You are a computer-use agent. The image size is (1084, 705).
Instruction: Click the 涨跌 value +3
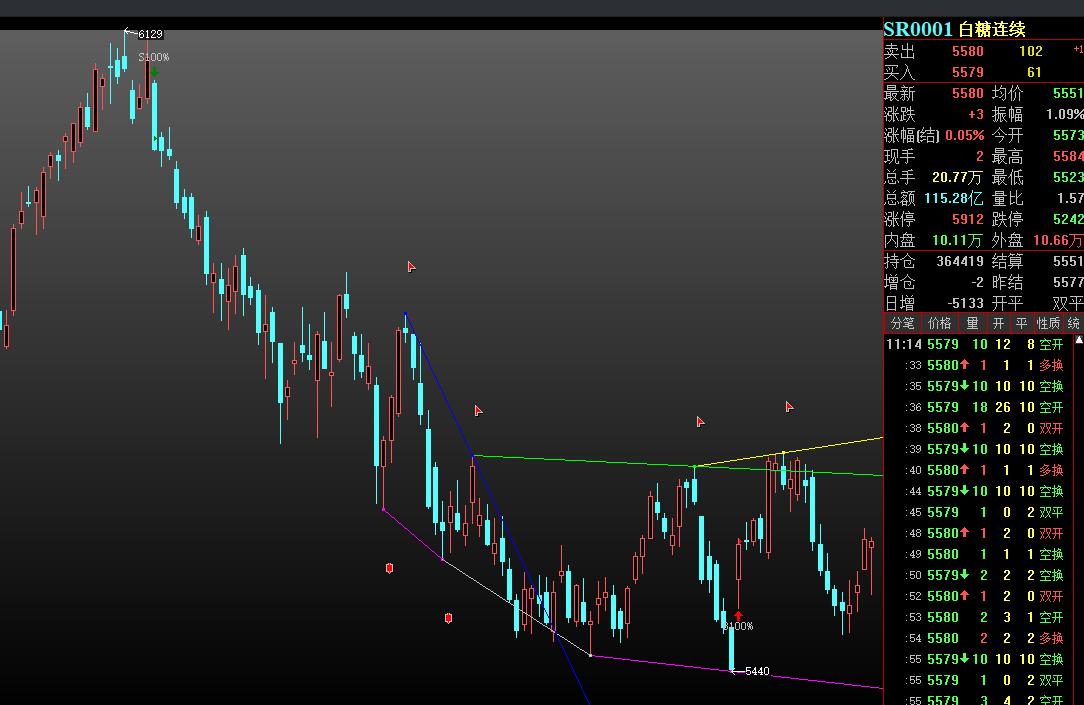pyautogui.click(x=975, y=114)
